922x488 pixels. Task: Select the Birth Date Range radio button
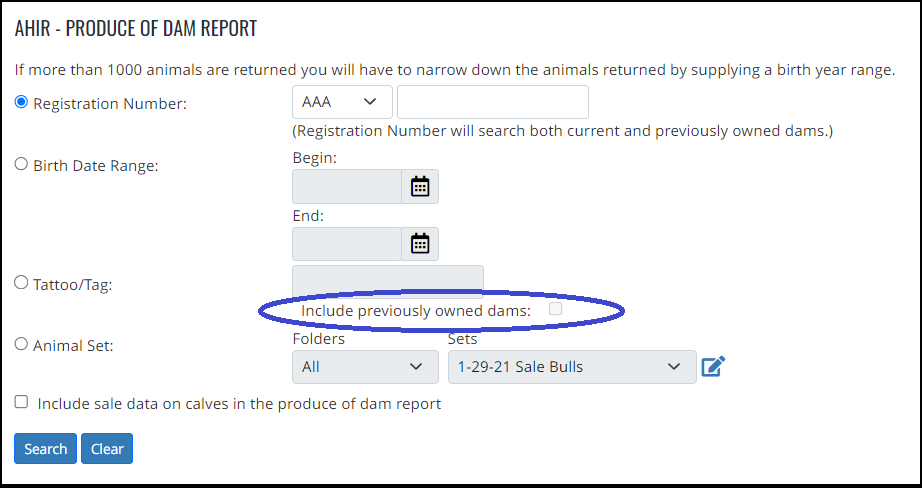(x=21, y=164)
